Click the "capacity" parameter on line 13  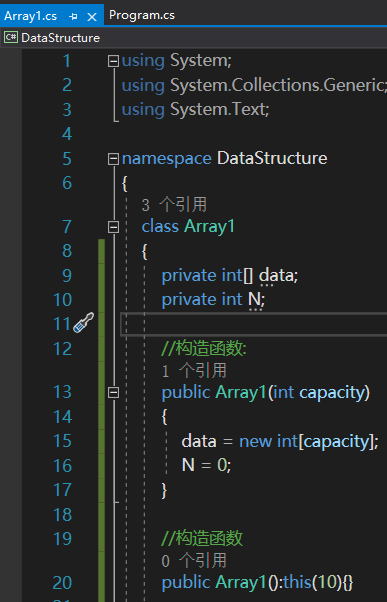tap(331, 393)
